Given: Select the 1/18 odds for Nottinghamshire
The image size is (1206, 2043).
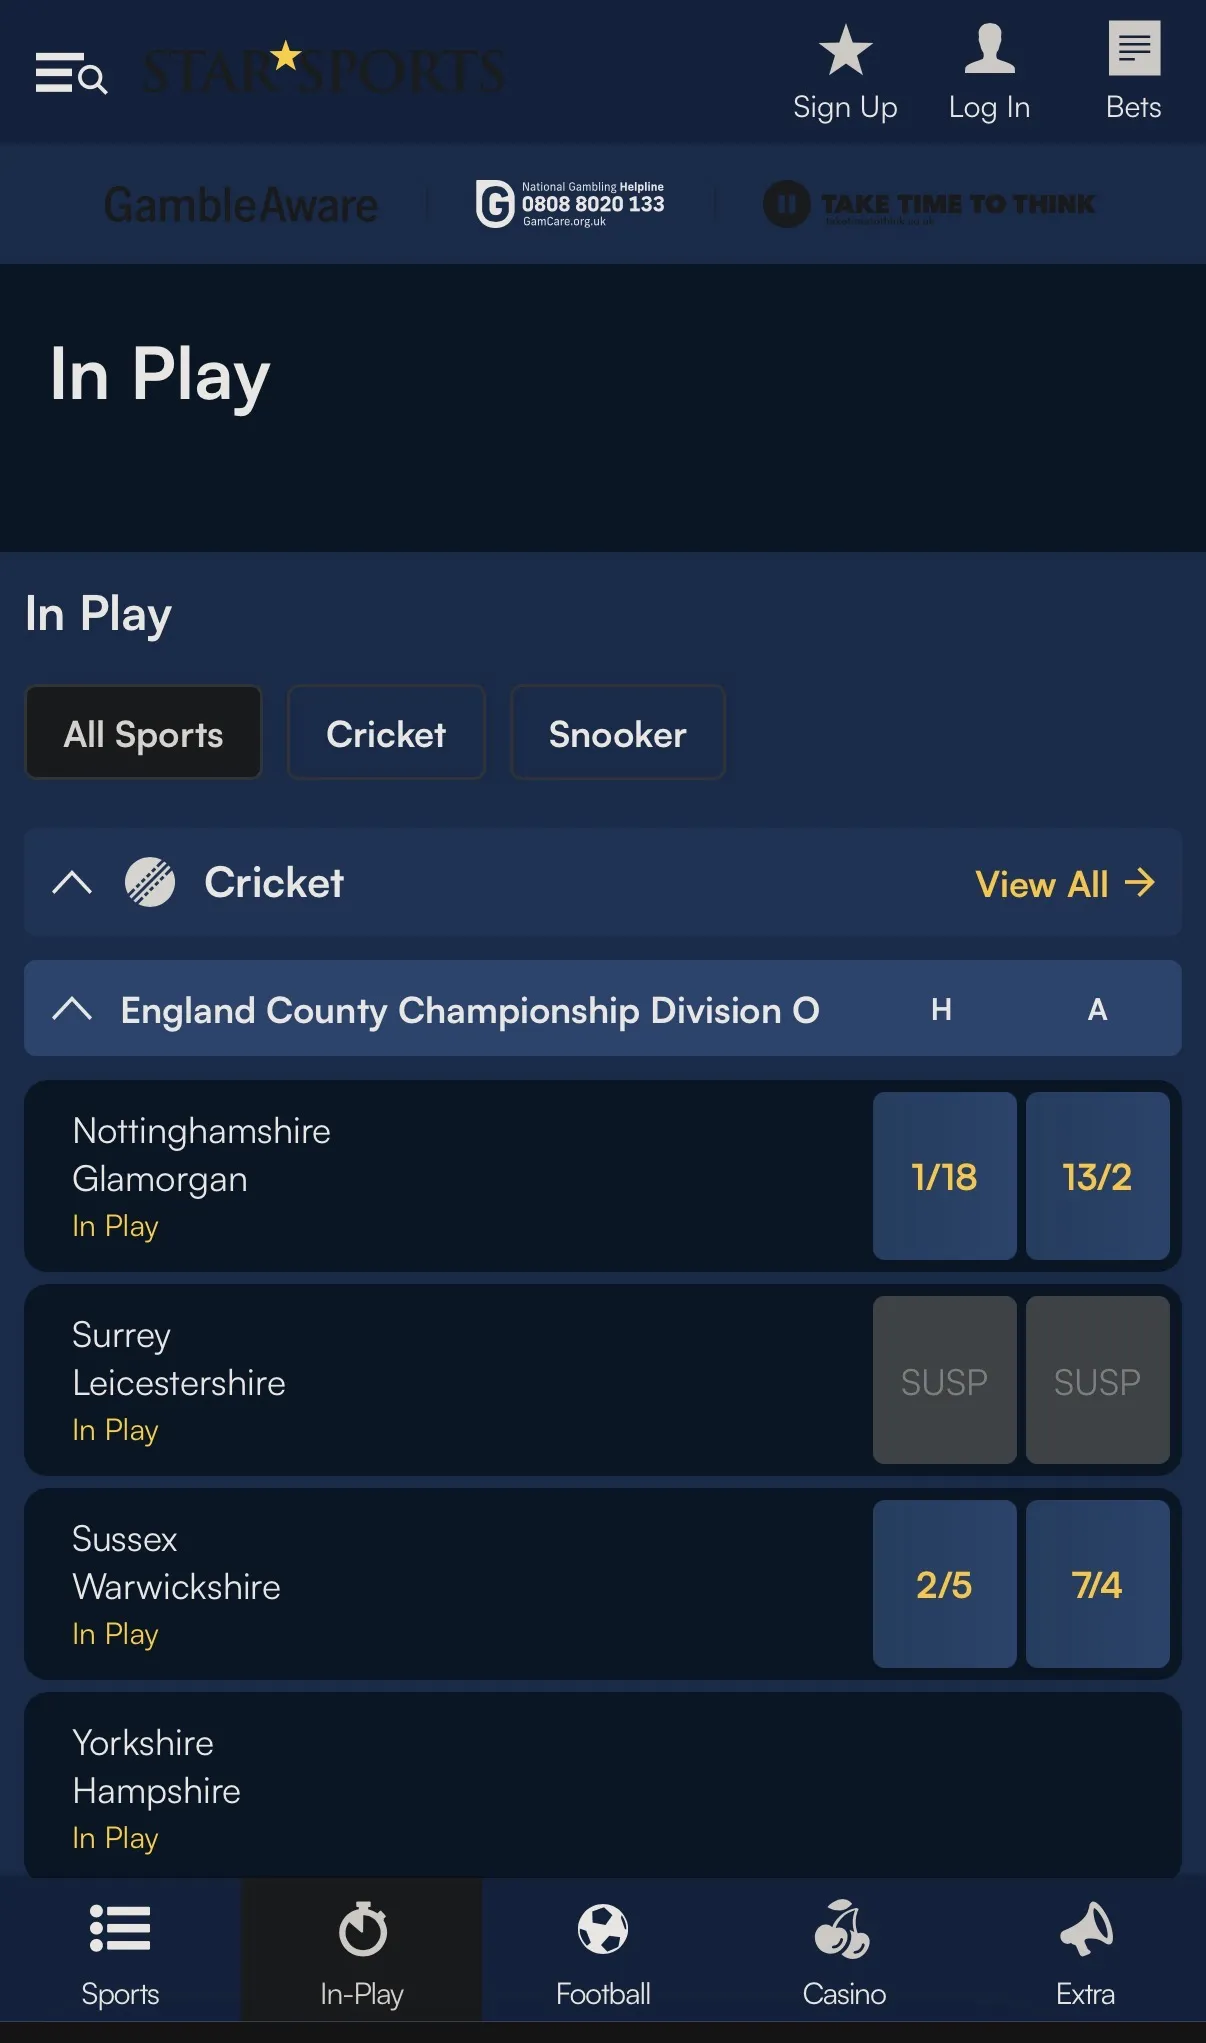Looking at the screenshot, I should coord(943,1177).
